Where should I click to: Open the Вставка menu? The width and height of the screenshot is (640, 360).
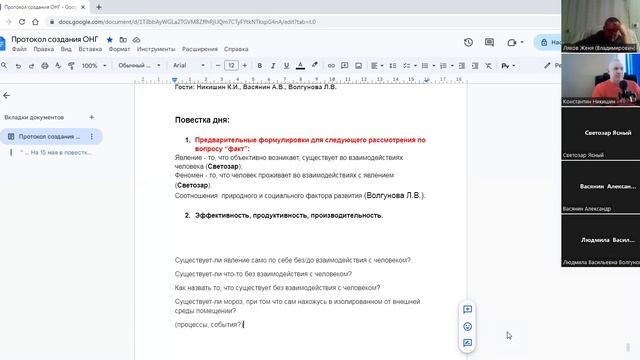[x=90, y=49]
